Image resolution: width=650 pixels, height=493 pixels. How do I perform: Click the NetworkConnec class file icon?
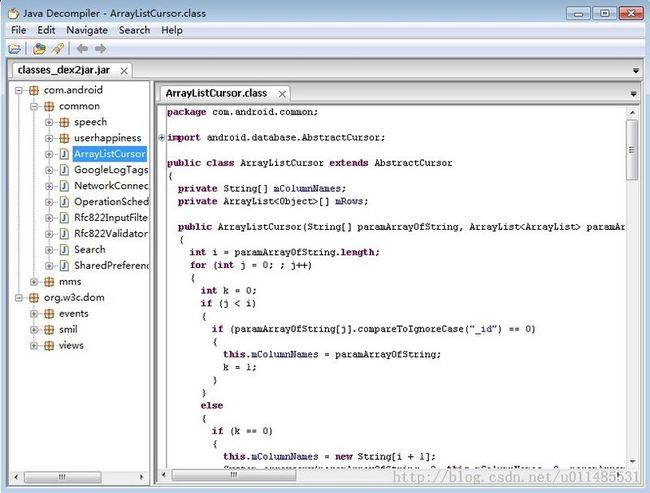point(64,186)
